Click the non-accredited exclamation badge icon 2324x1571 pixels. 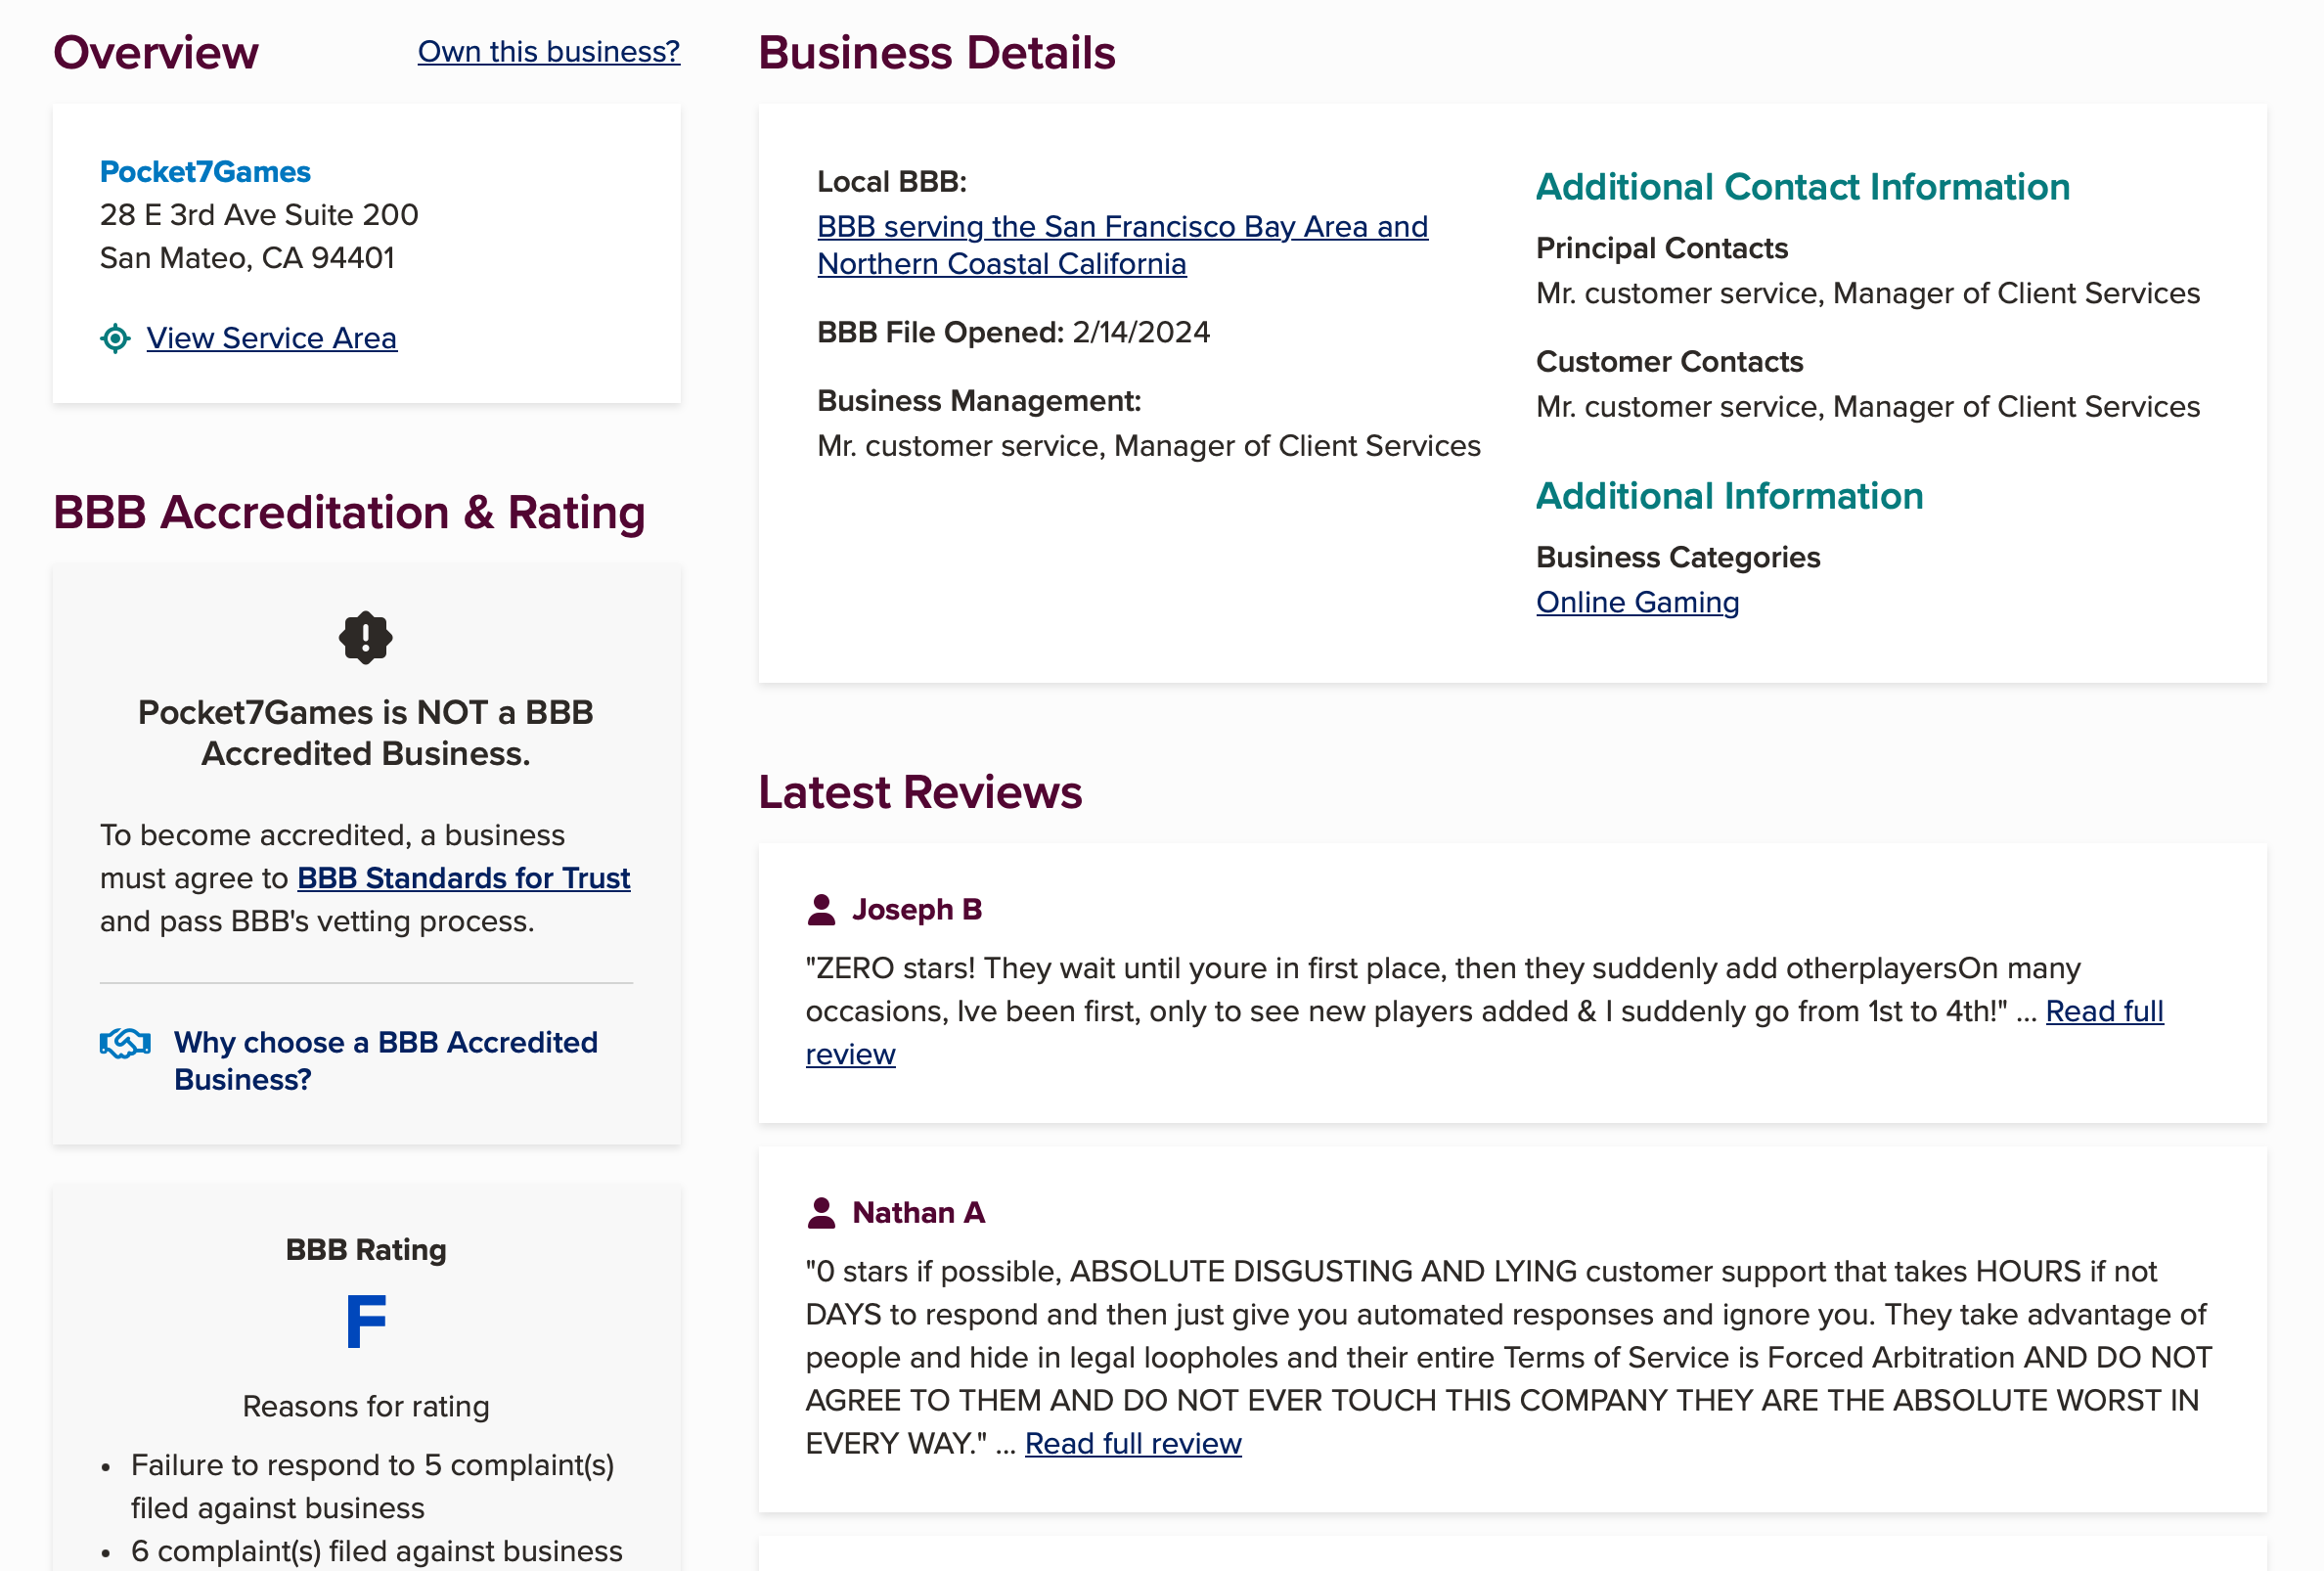366,637
